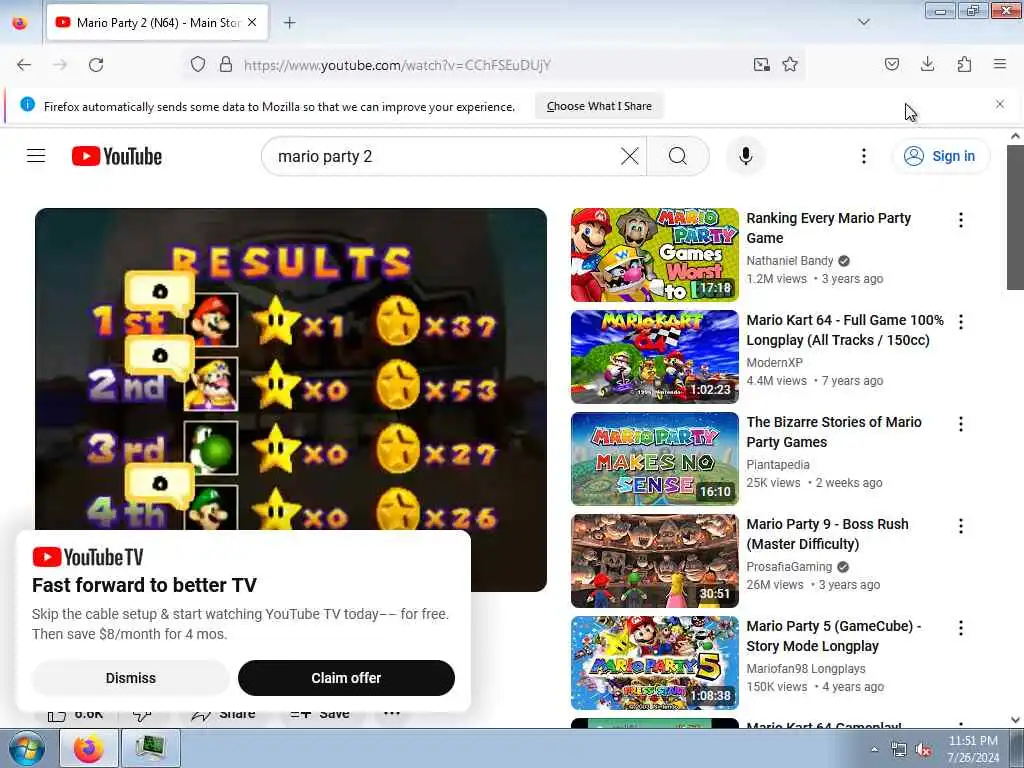Open ProsafiaGaming channel link
Image resolution: width=1024 pixels, height=768 pixels.
click(789, 566)
